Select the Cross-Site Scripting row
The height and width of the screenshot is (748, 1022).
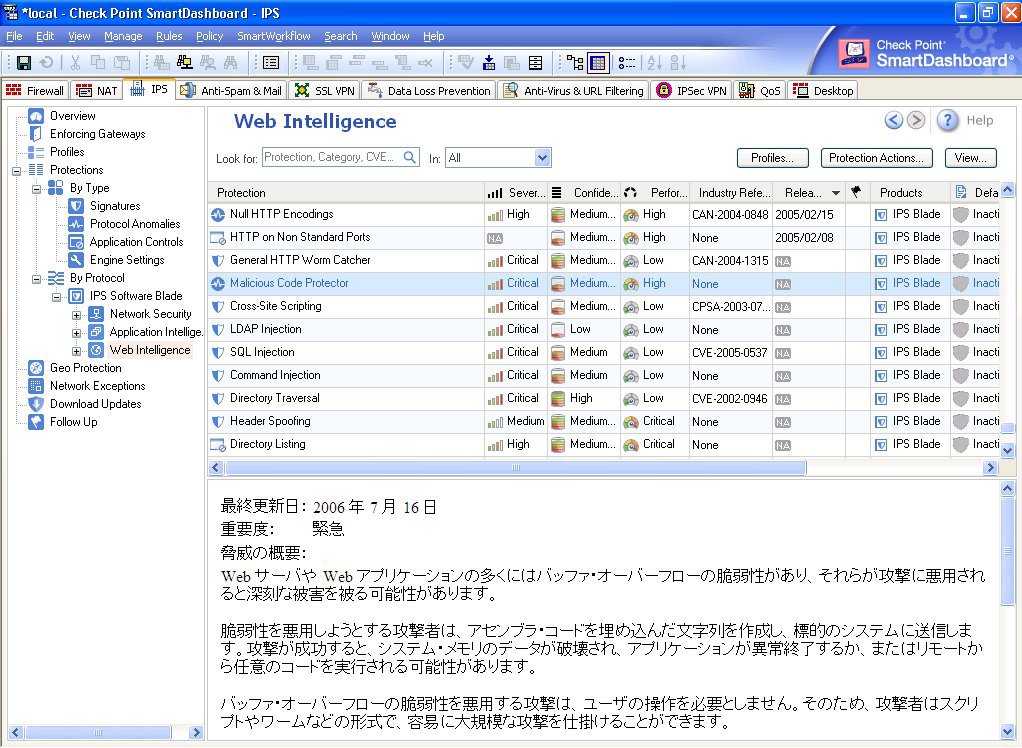point(604,306)
